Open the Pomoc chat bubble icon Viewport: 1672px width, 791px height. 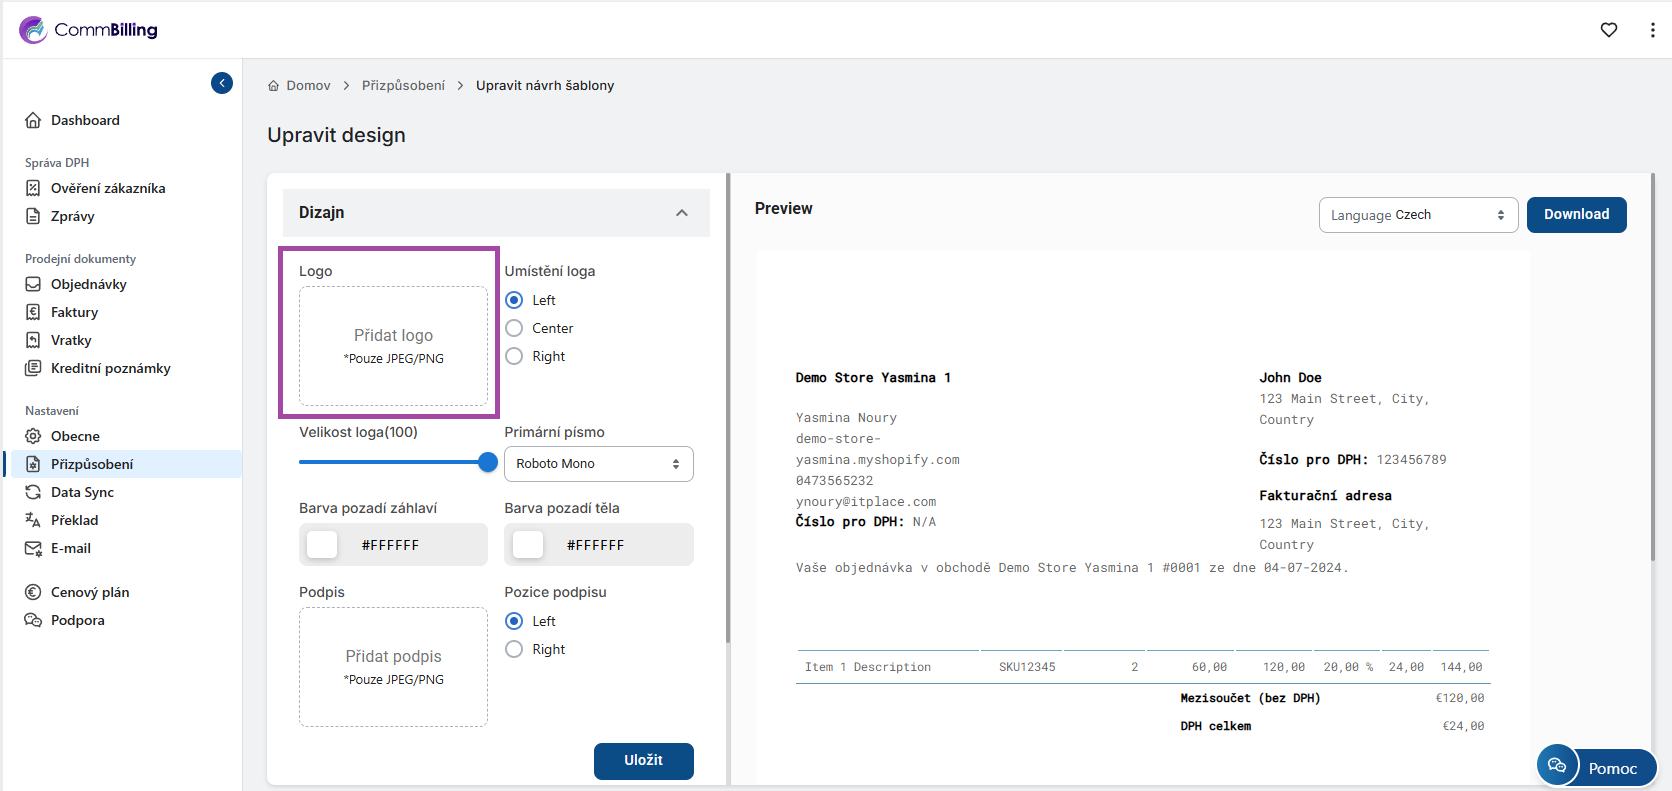[1556, 766]
